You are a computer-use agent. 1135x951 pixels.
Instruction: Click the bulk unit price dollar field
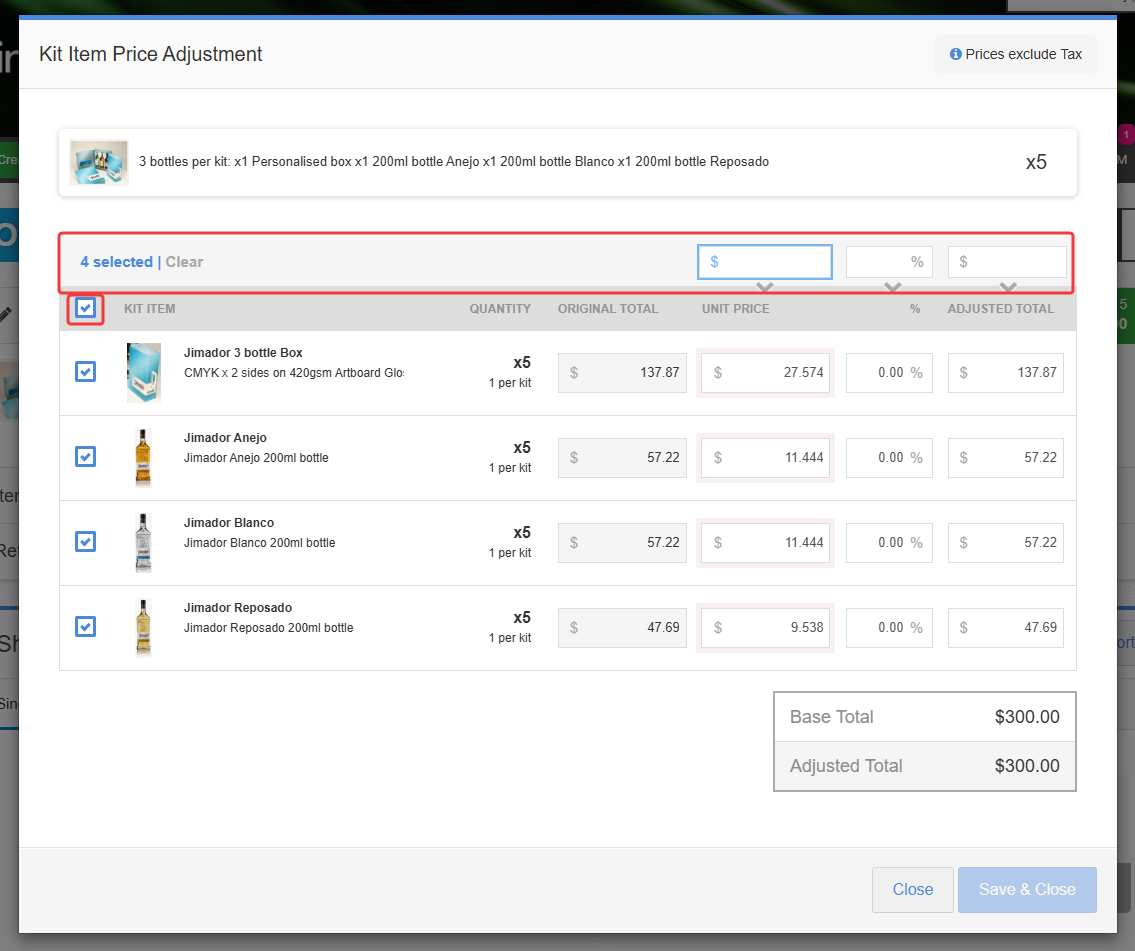[x=765, y=262]
